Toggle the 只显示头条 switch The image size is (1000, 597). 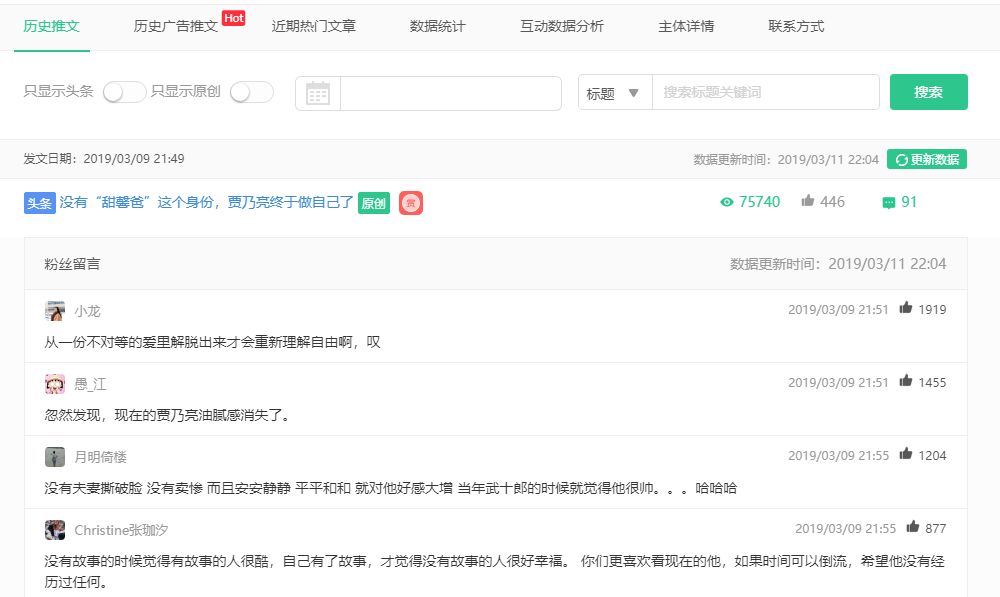click(124, 92)
